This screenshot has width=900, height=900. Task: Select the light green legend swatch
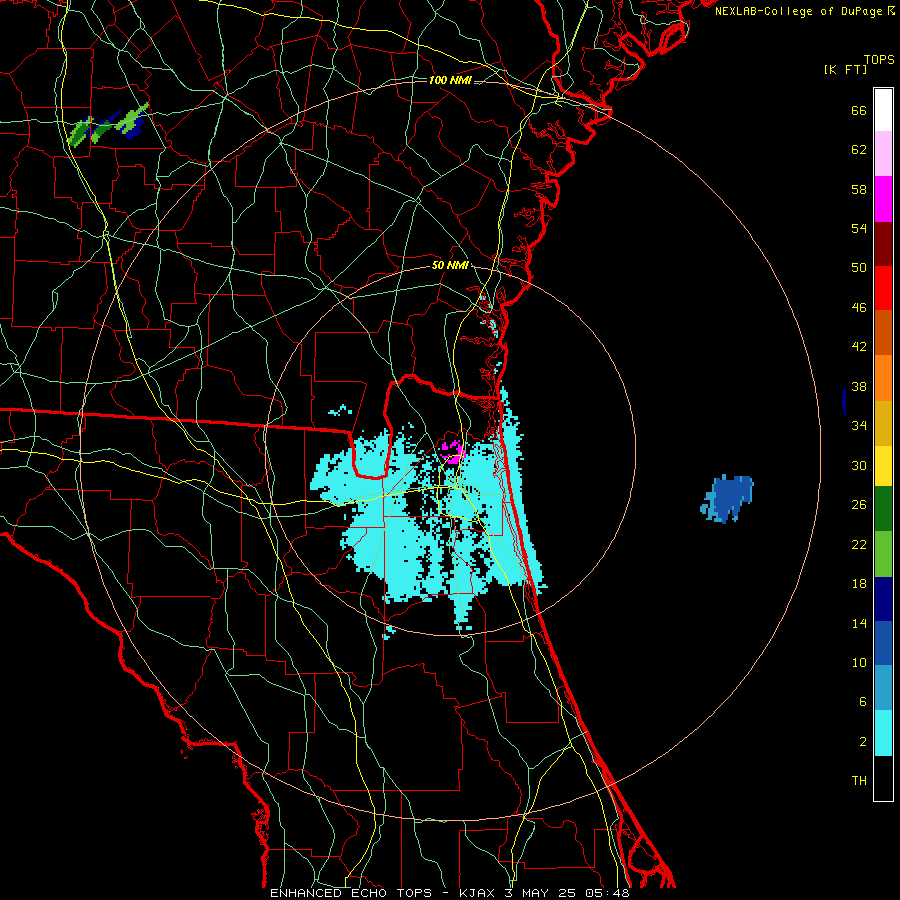point(883,554)
